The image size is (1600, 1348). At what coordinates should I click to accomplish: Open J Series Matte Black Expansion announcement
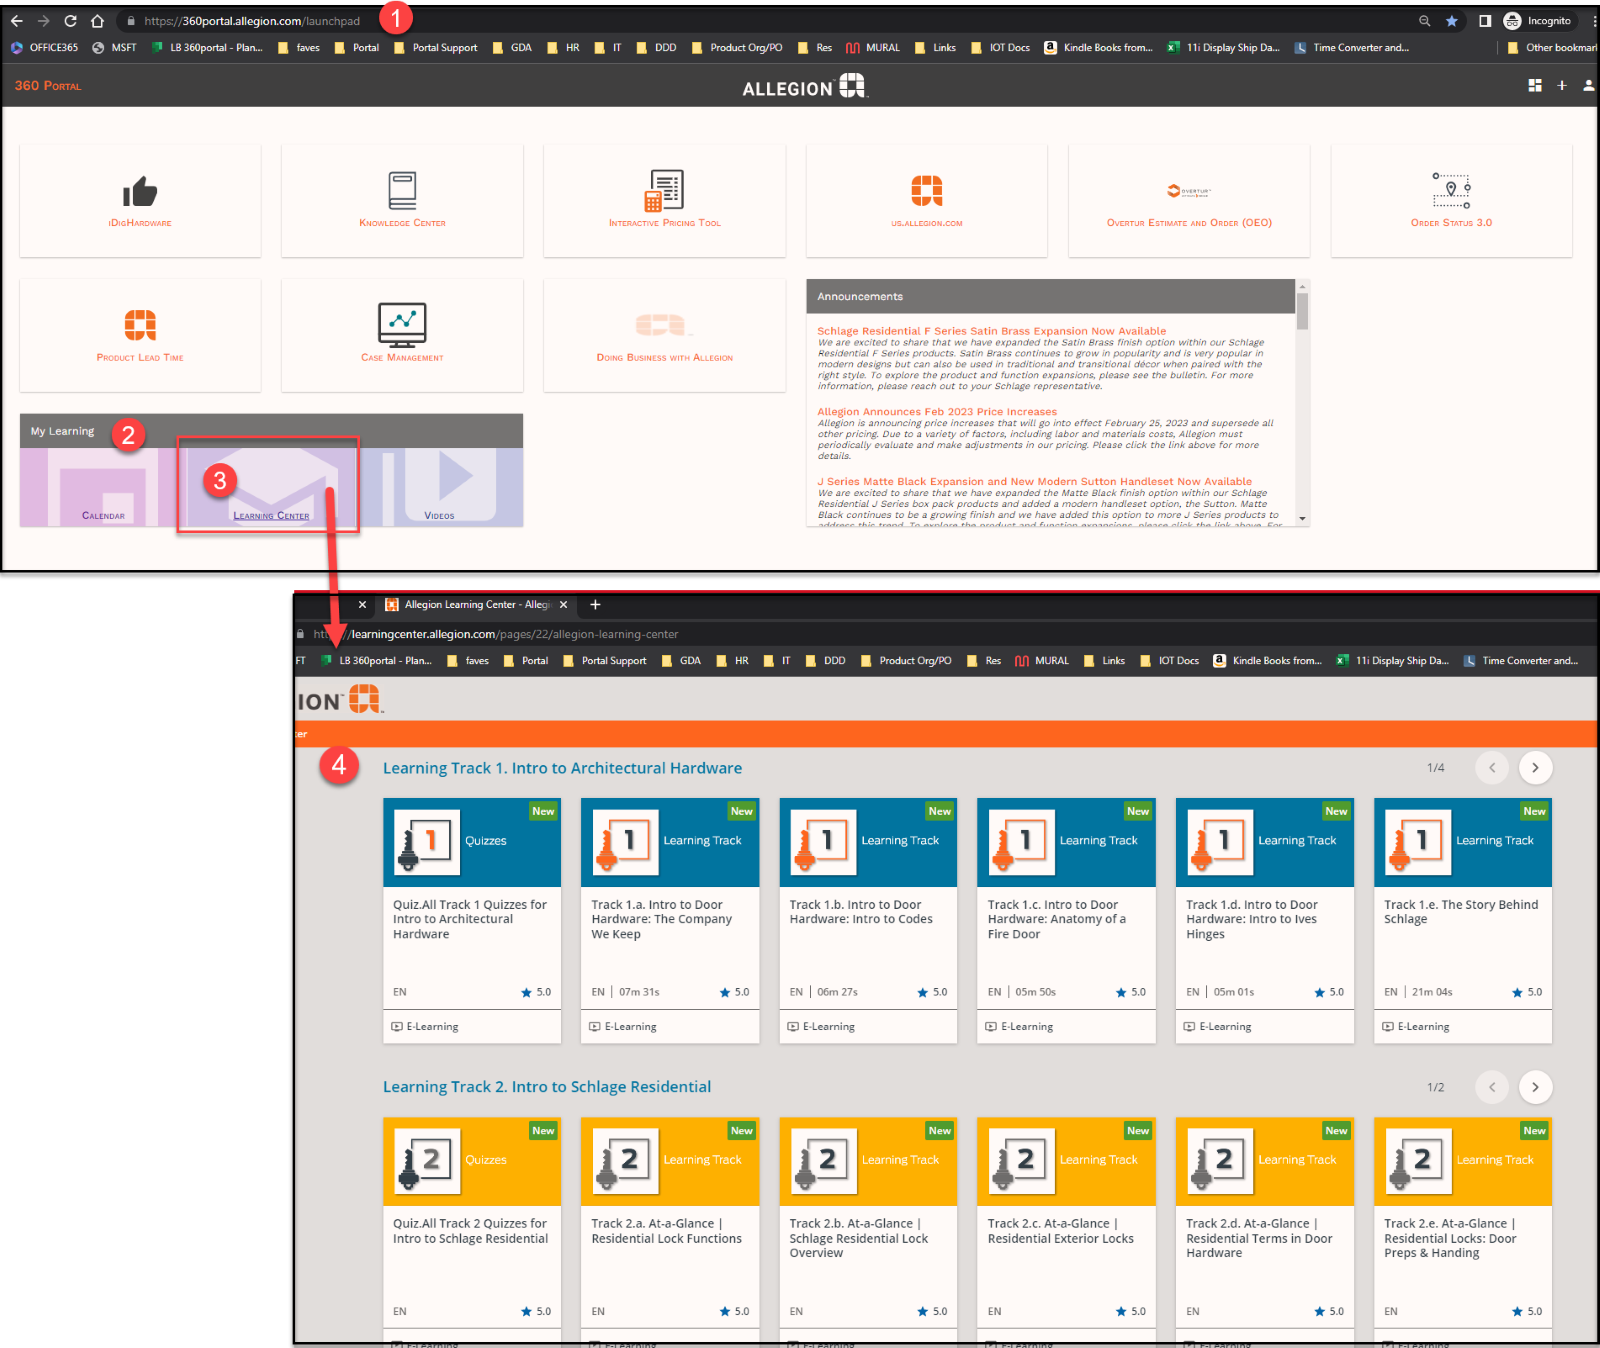click(x=1034, y=482)
